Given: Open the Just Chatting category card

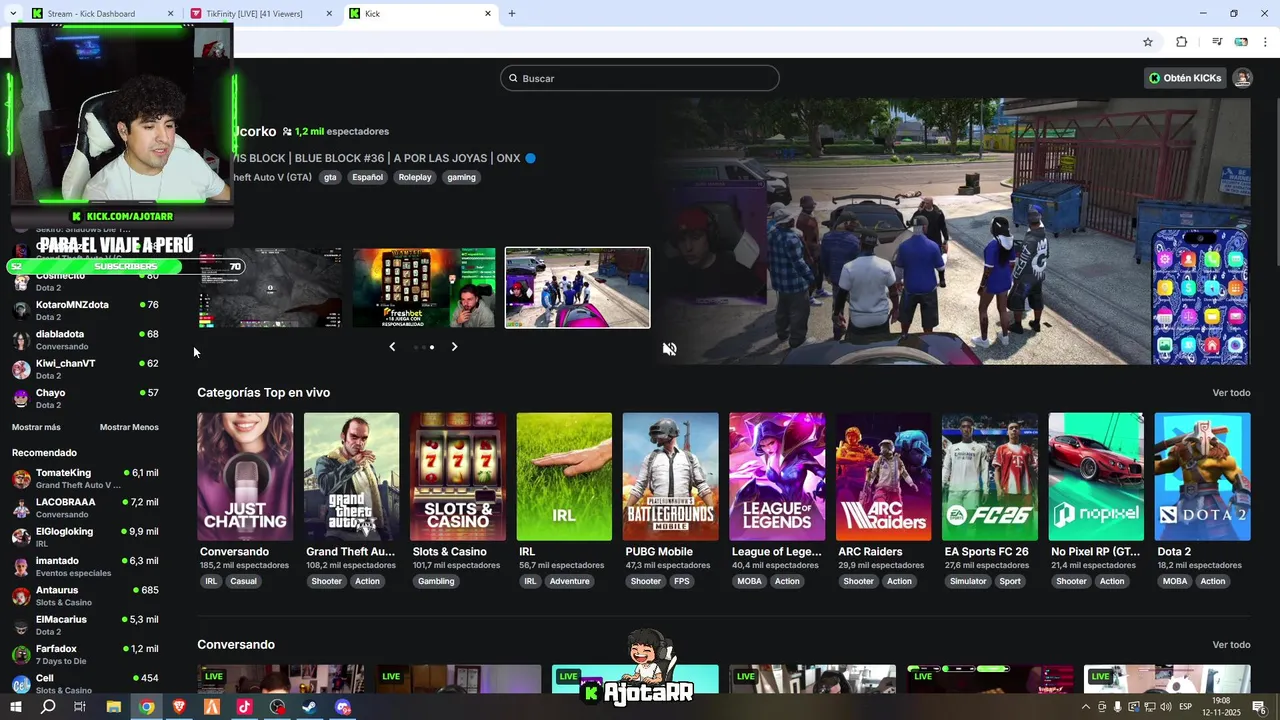Looking at the screenshot, I should 245,477.
